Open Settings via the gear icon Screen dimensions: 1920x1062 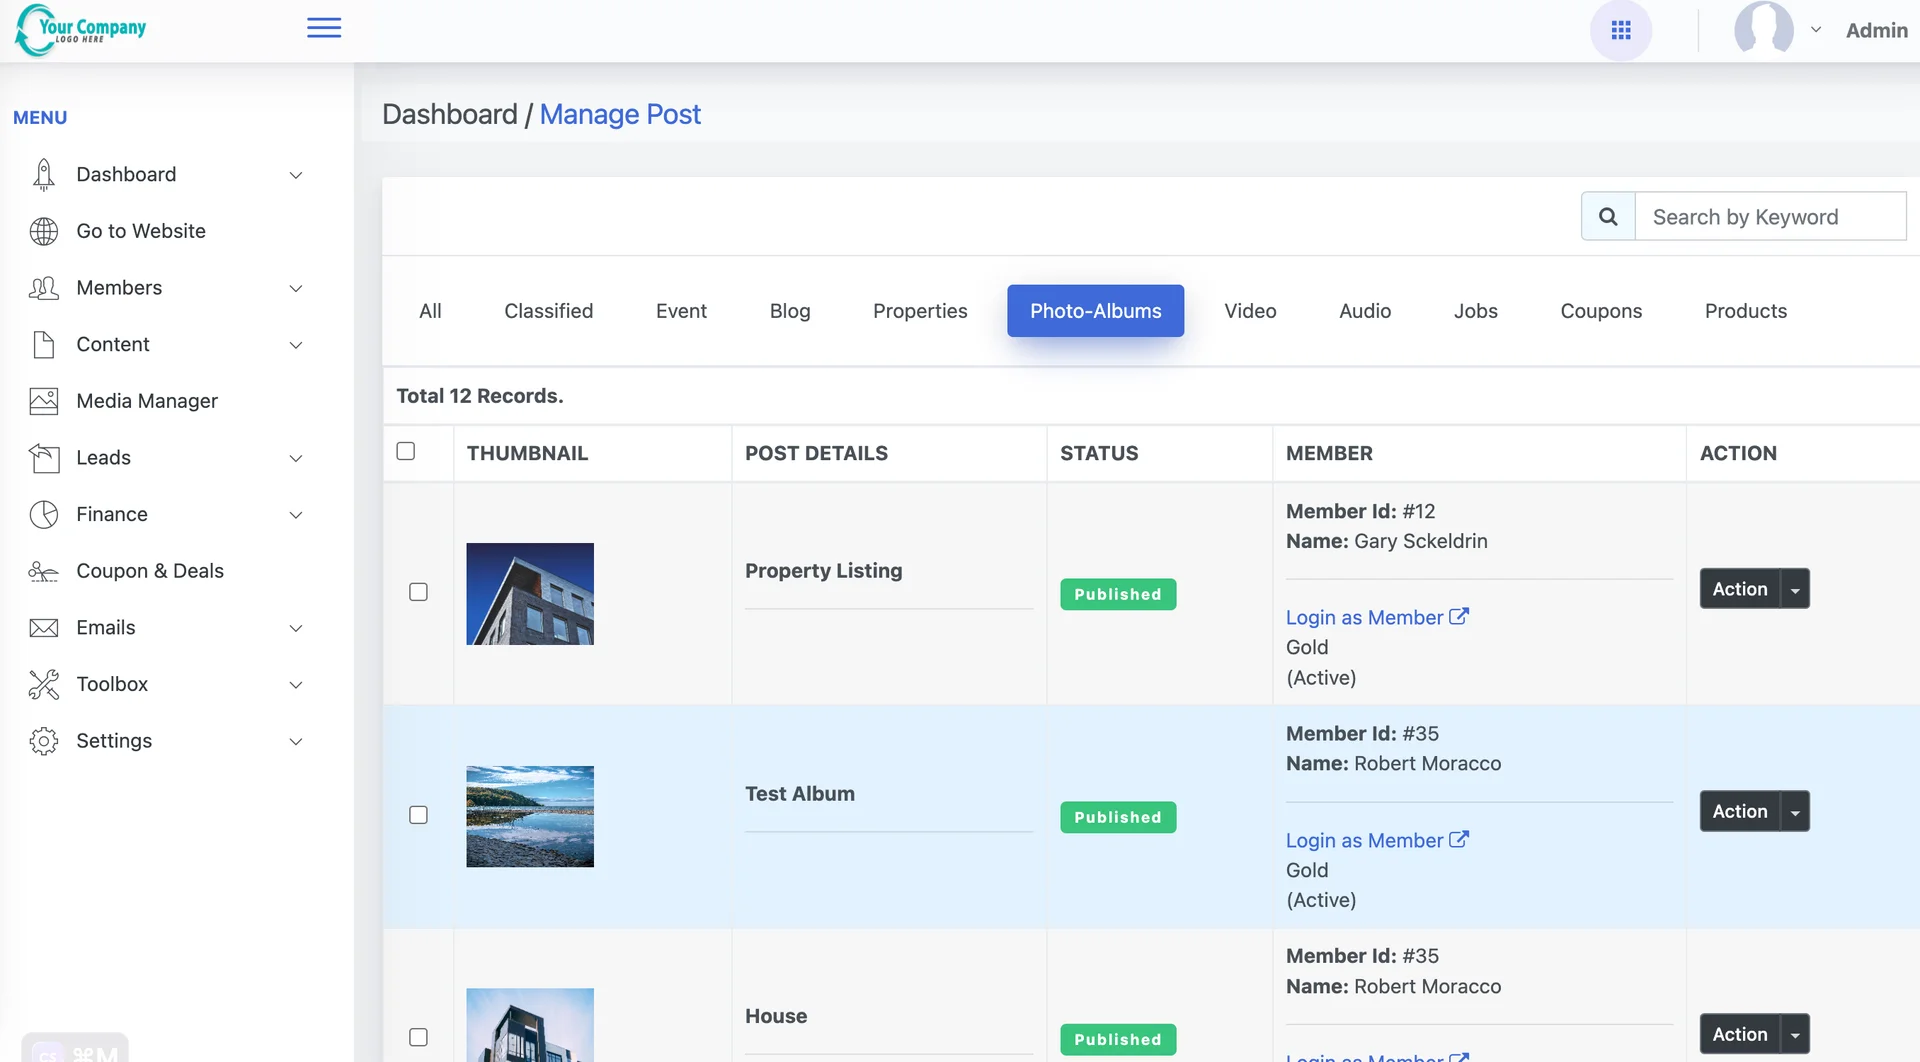43,741
